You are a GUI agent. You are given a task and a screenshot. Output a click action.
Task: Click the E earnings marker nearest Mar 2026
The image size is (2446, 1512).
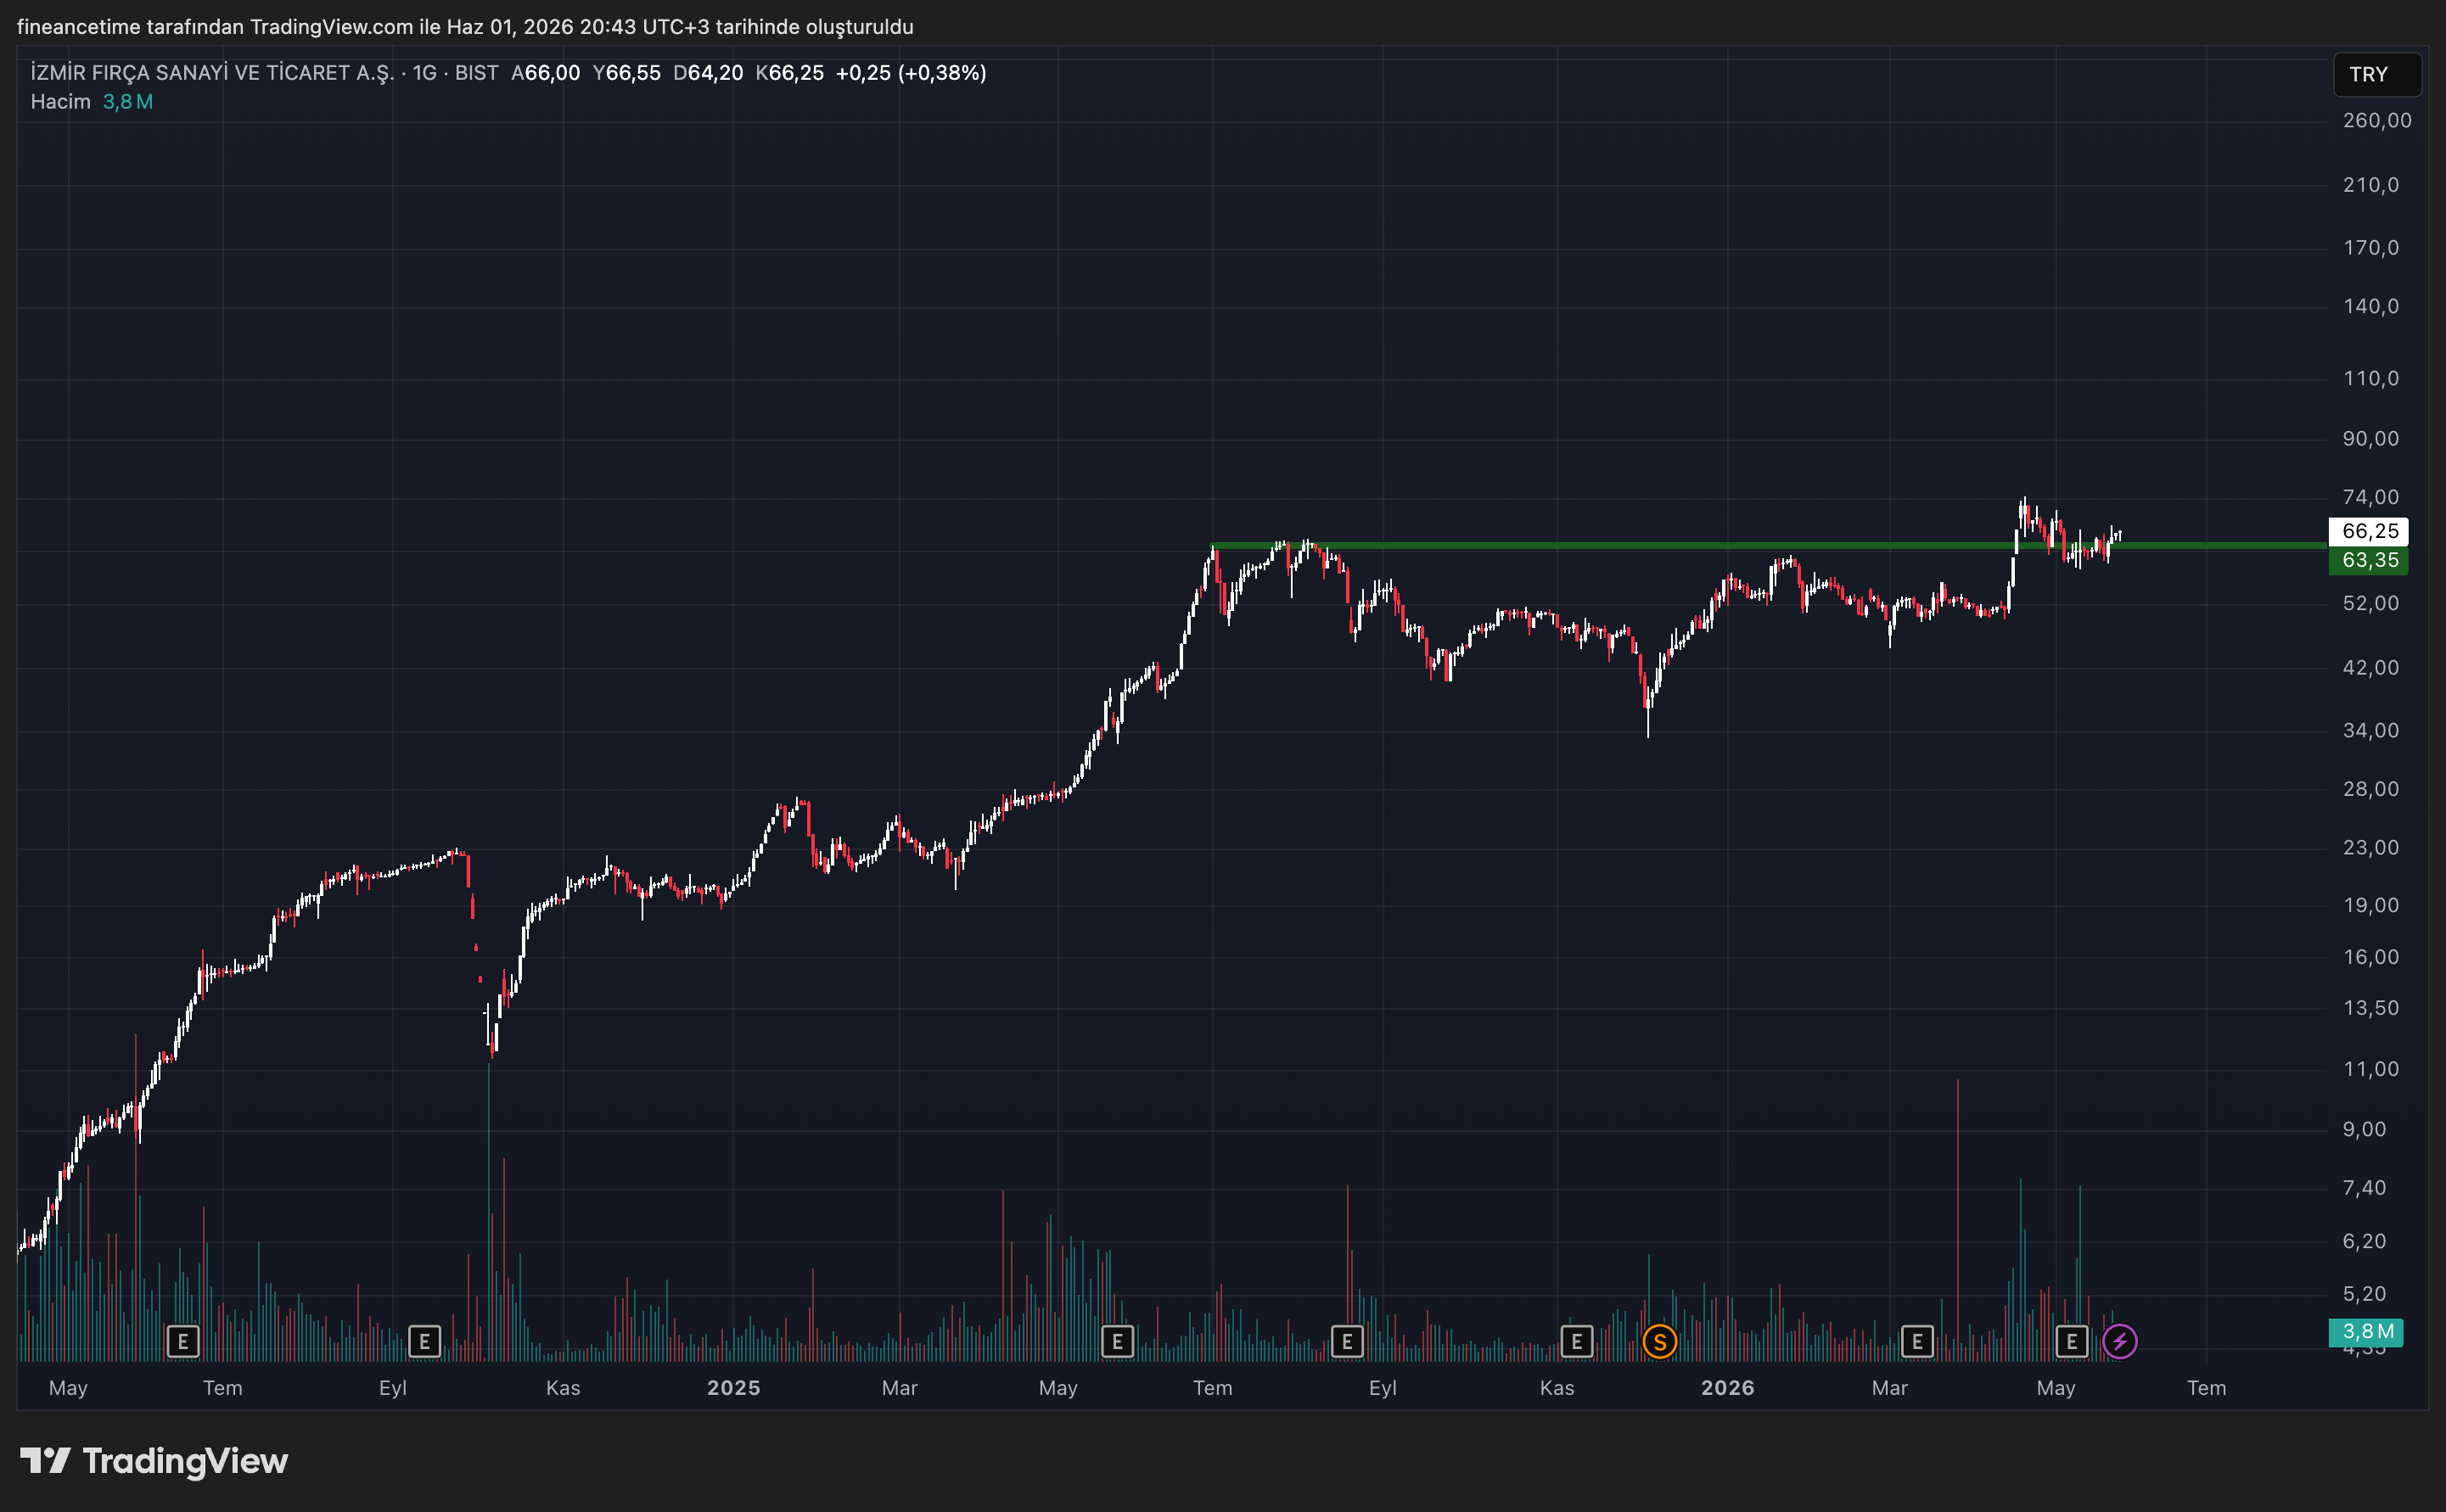click(x=1916, y=1341)
